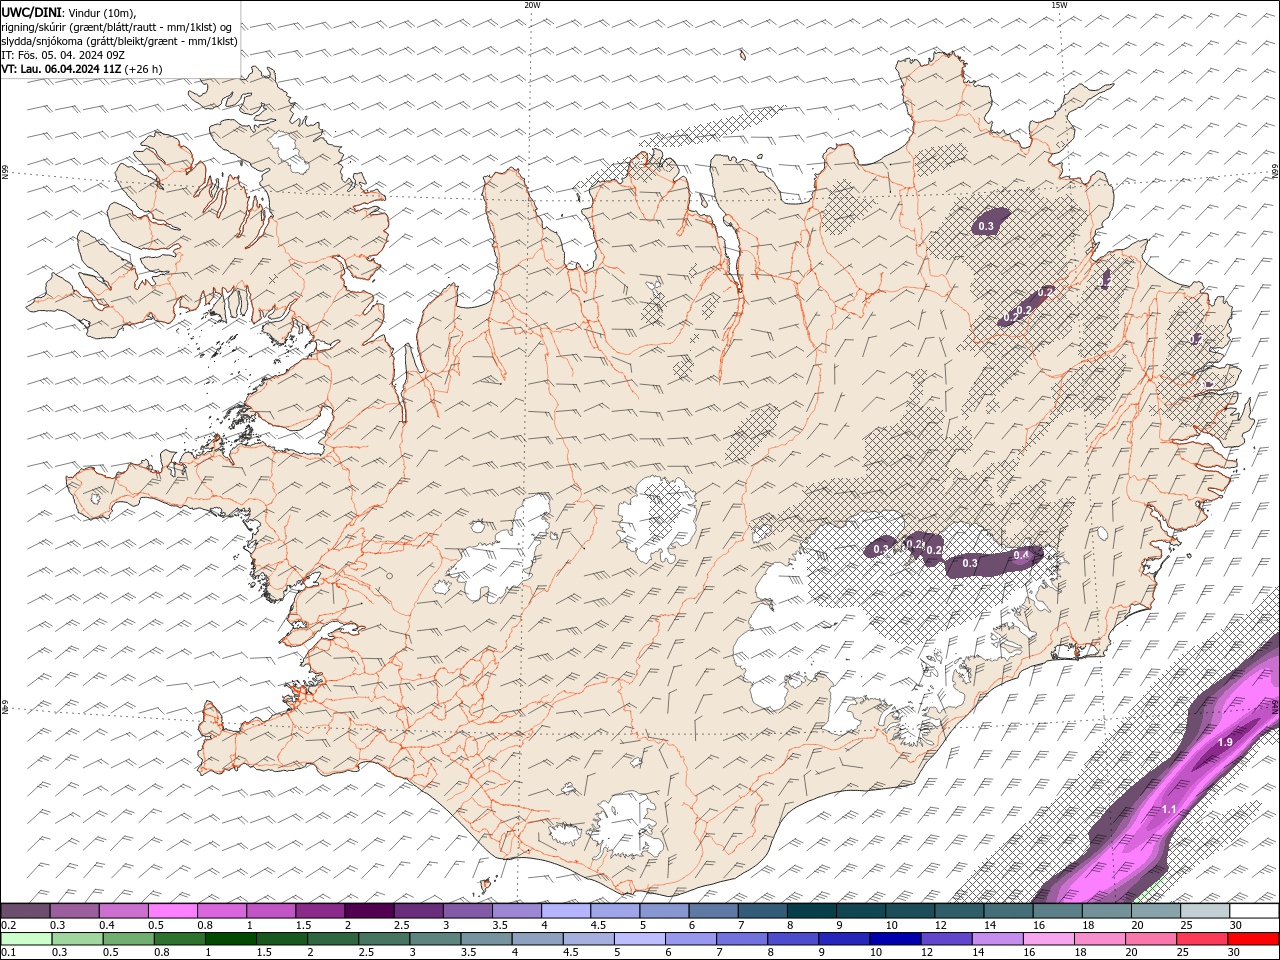Click the 0.2 dark purple swatch, top legend row
This screenshot has height=960, width=1280.
[26, 910]
